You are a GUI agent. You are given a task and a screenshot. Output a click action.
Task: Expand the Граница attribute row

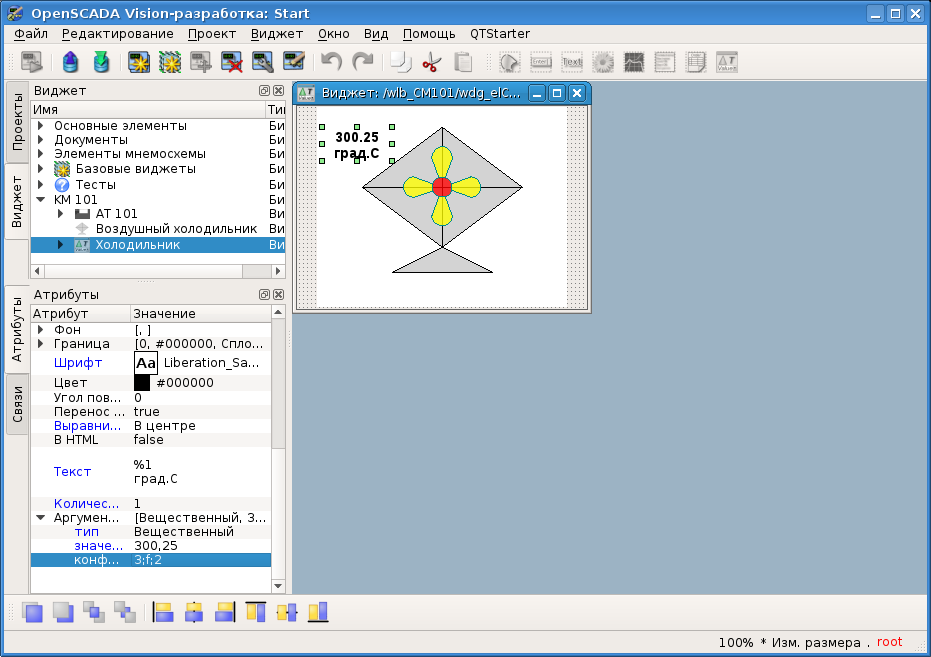point(41,344)
